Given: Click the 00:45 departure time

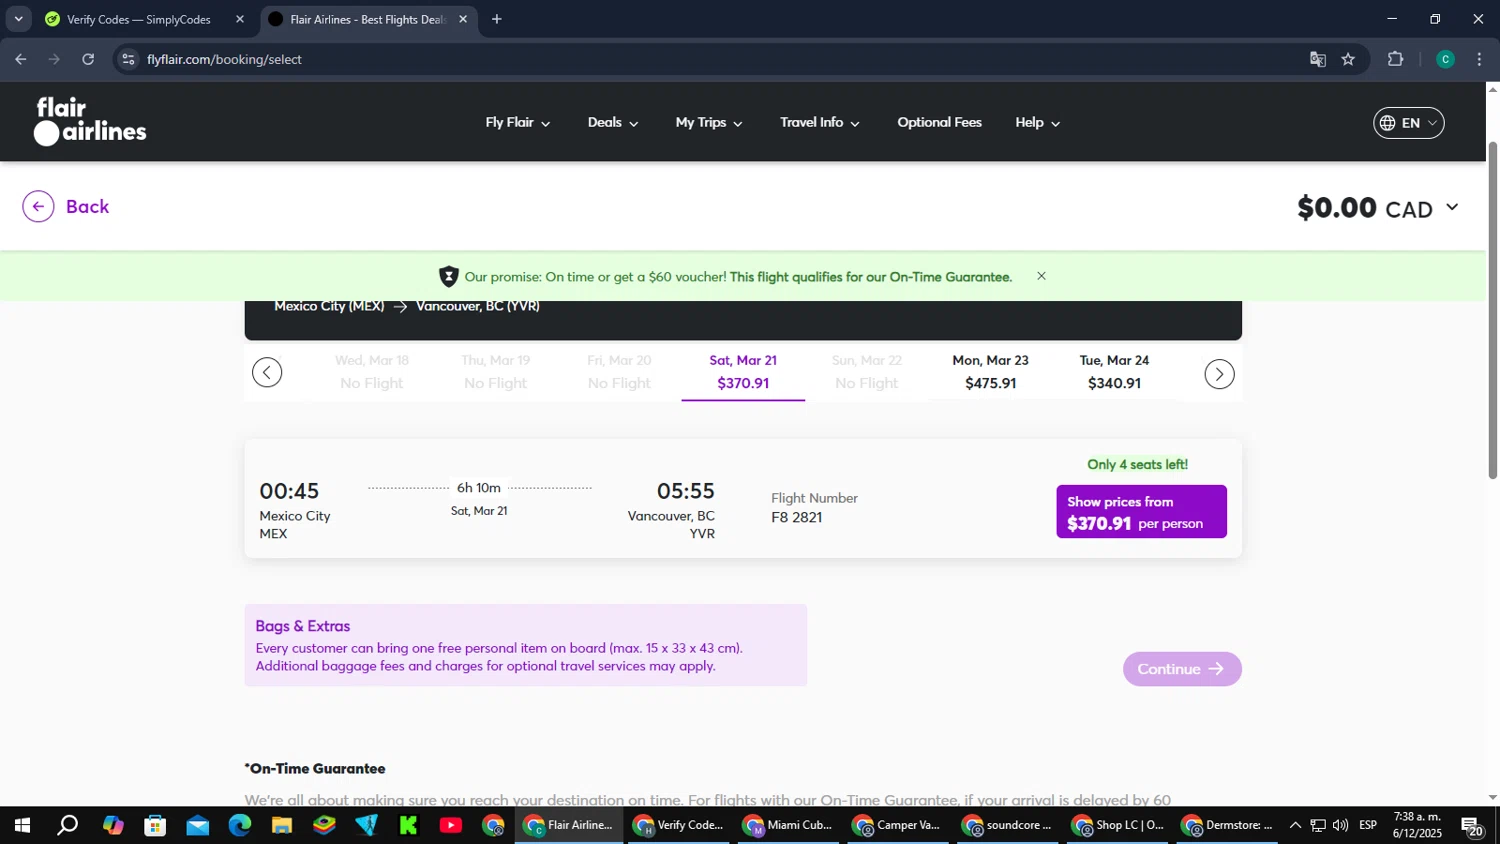Looking at the screenshot, I should pos(289,491).
